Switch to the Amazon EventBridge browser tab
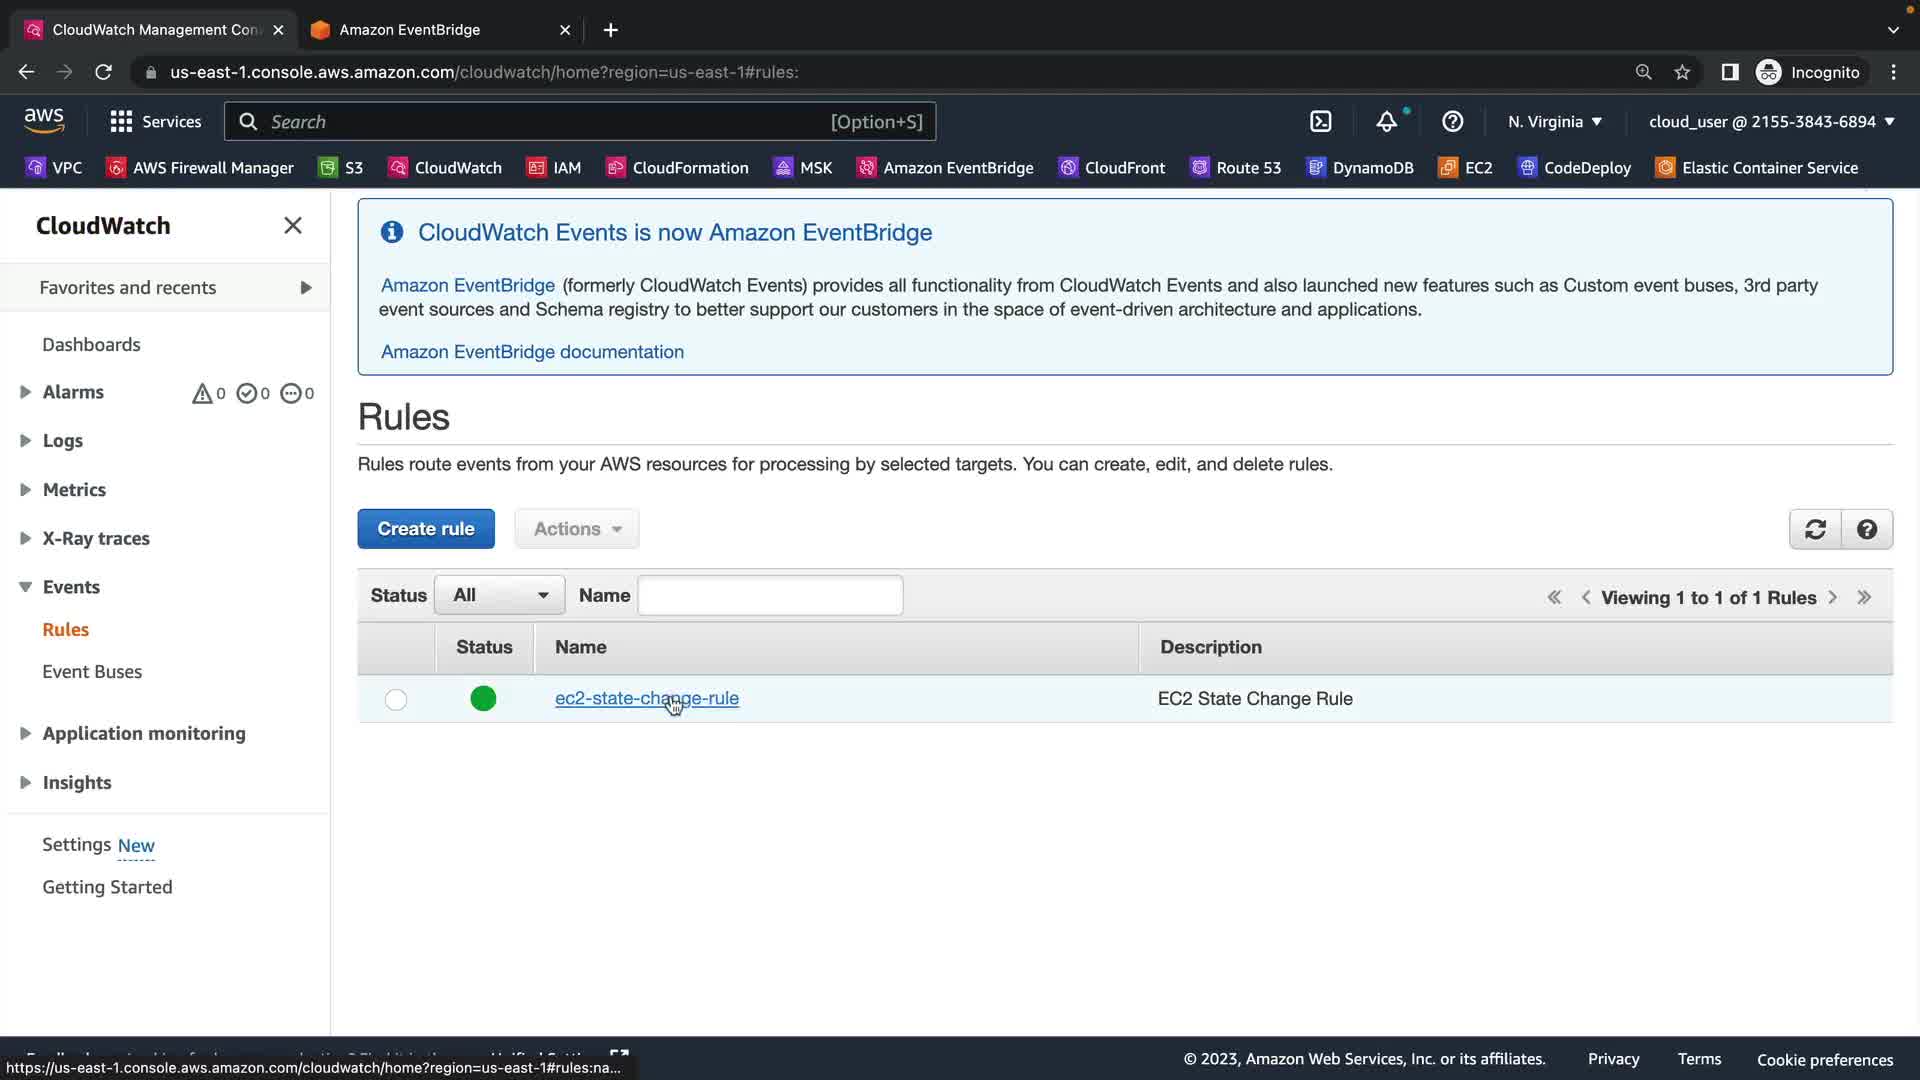The width and height of the screenshot is (1920, 1080). pyautogui.click(x=410, y=30)
